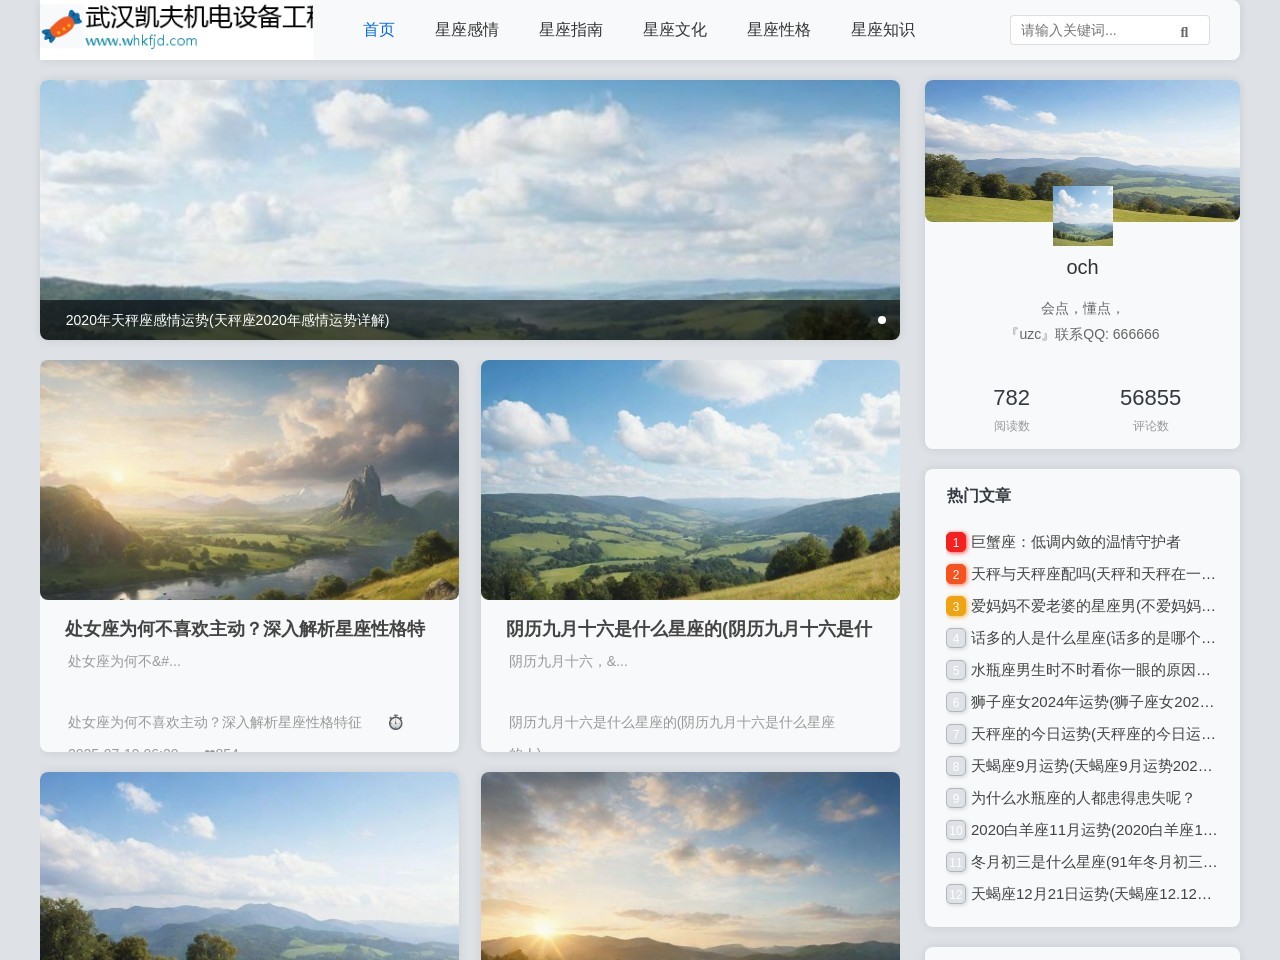Image resolution: width=1280 pixels, height=960 pixels.
Task: Go to the 星座感情 menu item
Action: pyautogui.click(x=467, y=30)
